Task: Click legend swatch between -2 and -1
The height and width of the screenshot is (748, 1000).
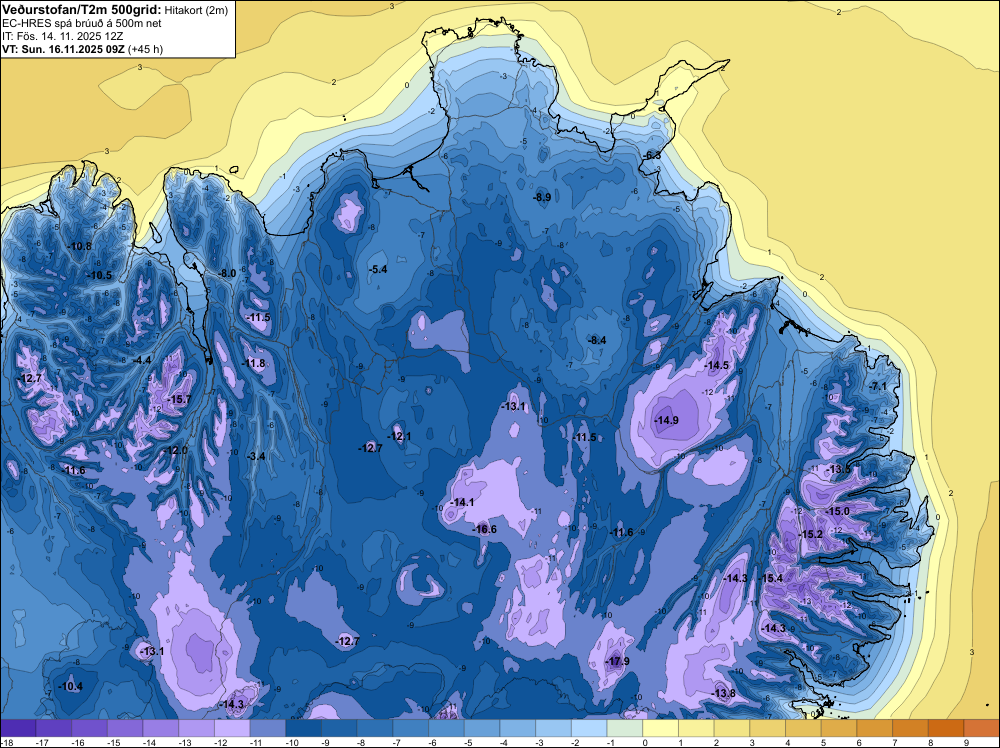Action: 589,728
